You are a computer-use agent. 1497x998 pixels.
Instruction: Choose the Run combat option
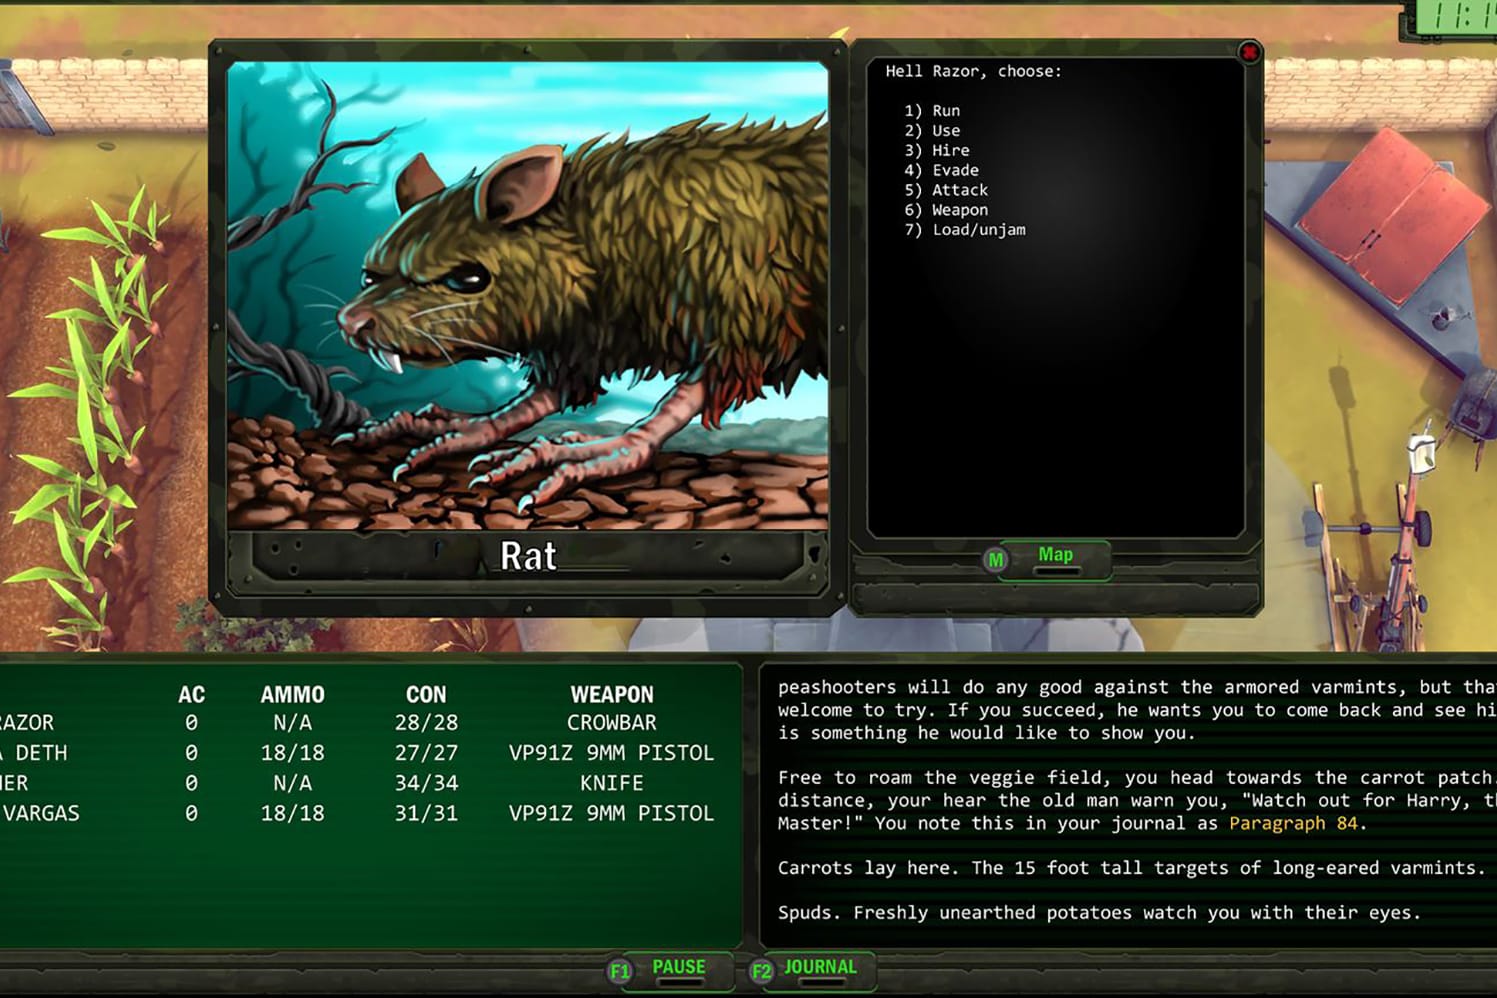[x=932, y=111]
